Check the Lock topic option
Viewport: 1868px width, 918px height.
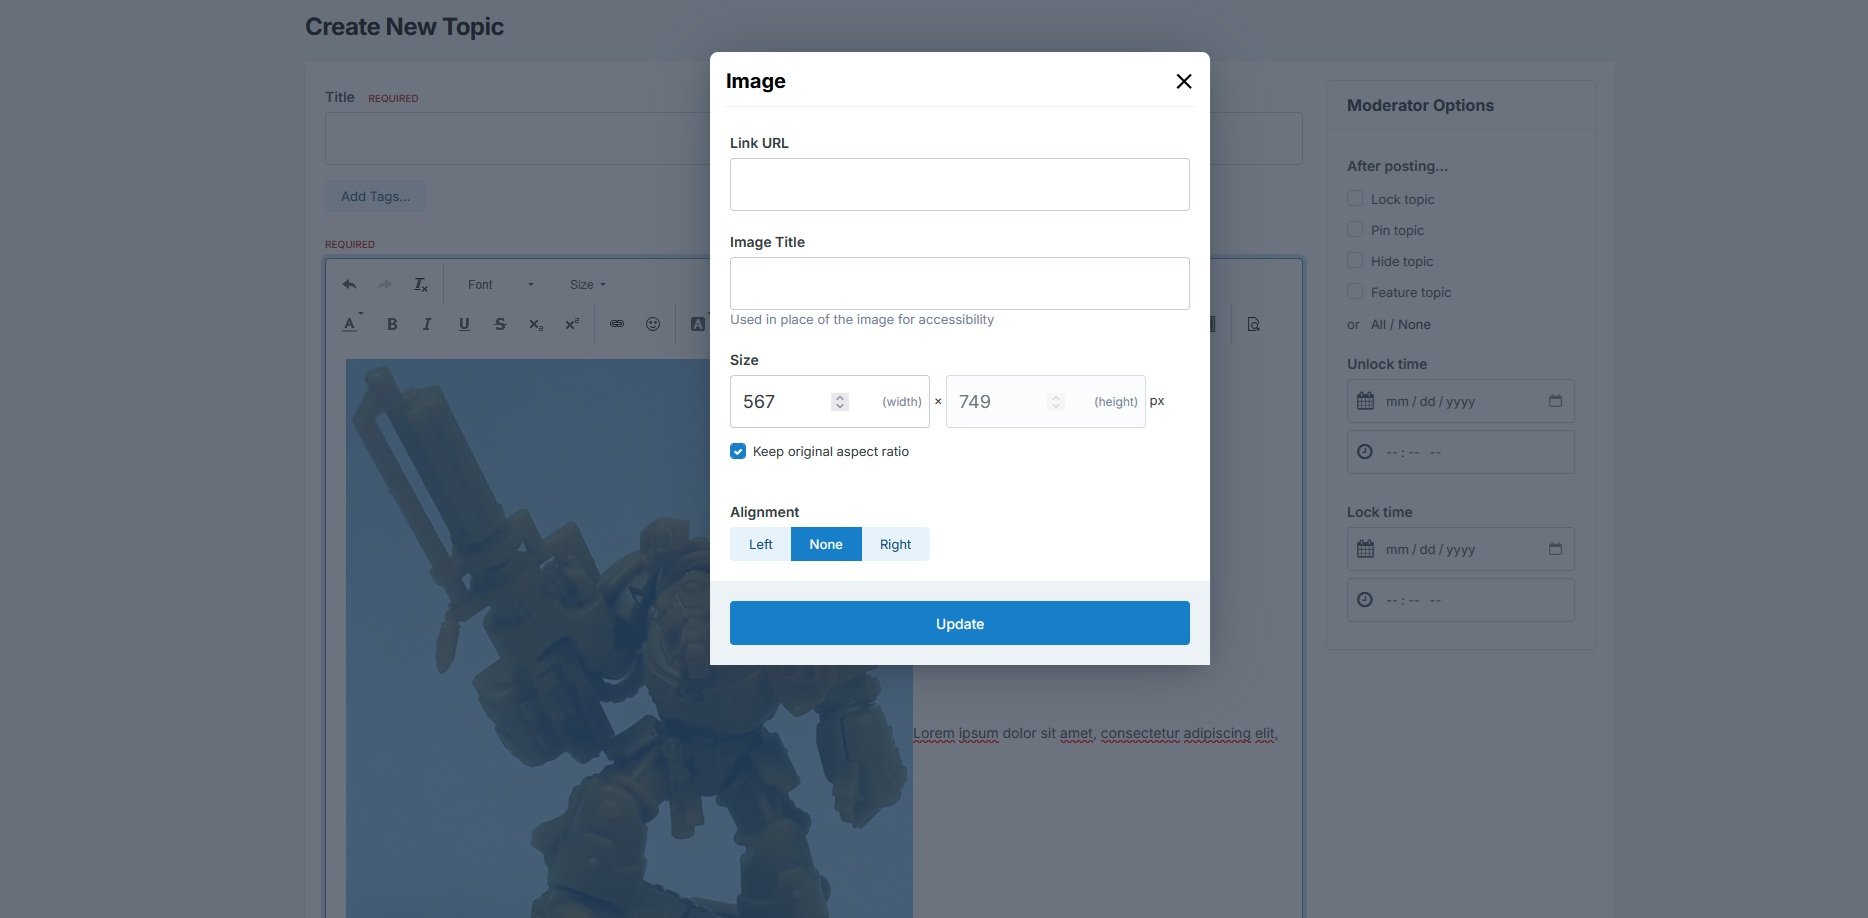click(x=1355, y=199)
